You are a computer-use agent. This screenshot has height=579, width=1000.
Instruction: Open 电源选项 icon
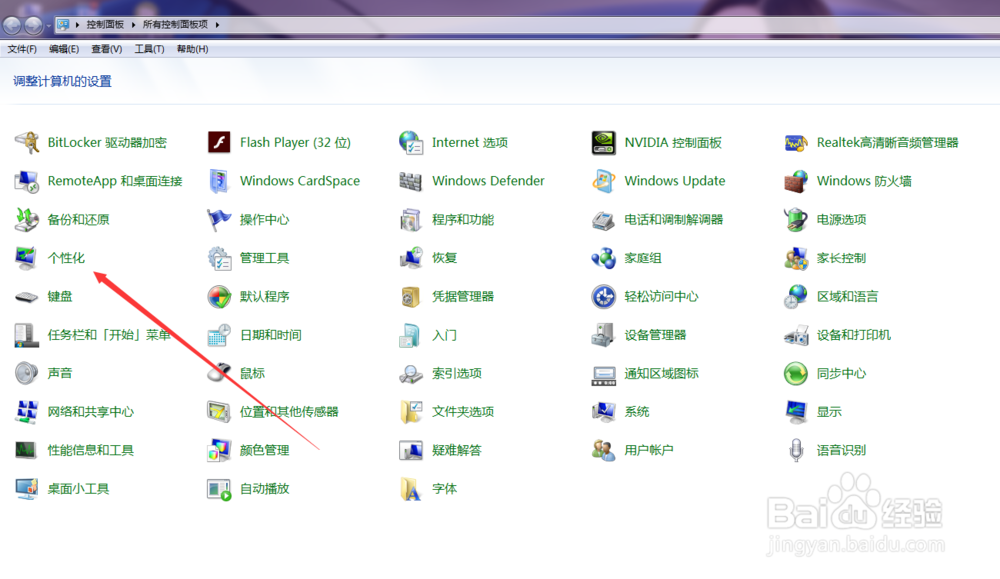796,219
